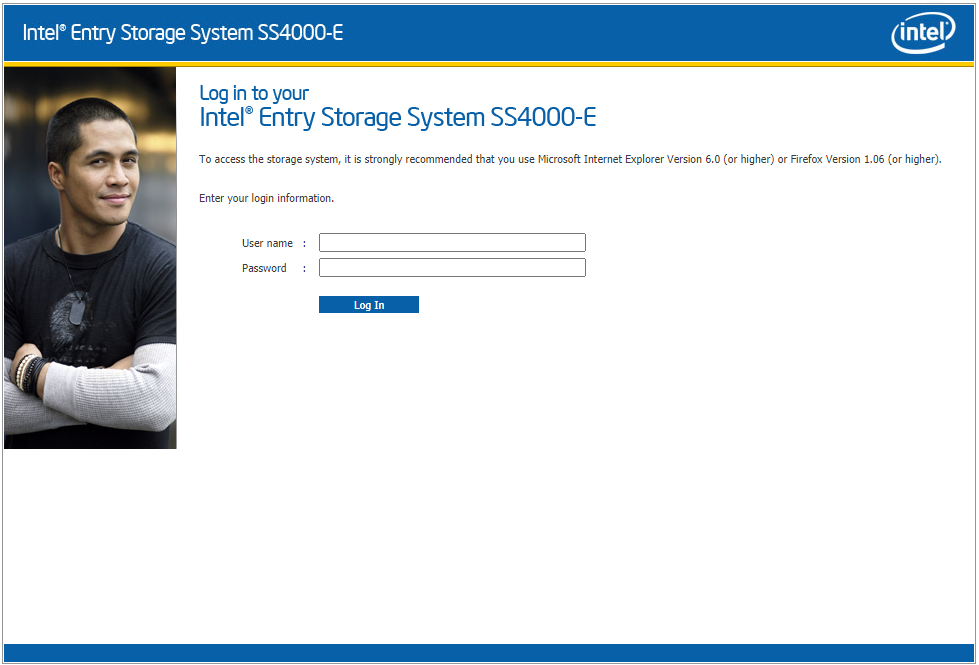Click the User name input field
979x665 pixels.
[452, 242]
